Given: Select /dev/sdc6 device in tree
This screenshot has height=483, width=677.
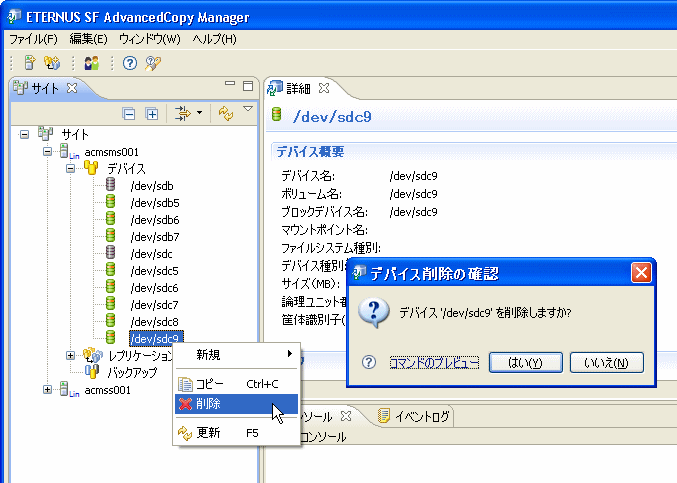Looking at the screenshot, I should point(155,288).
